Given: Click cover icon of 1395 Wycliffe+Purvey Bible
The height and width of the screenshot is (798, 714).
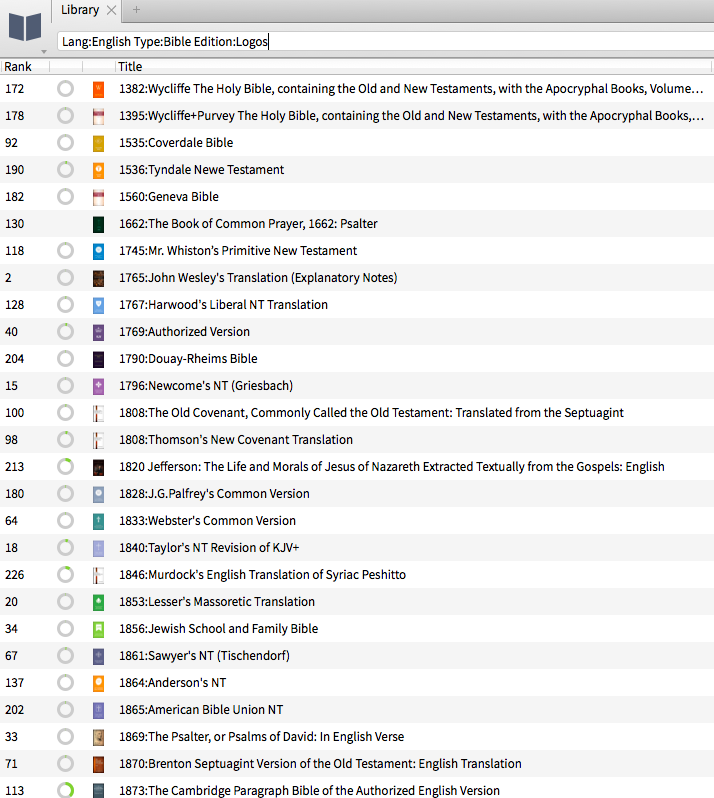Looking at the screenshot, I should pyautogui.click(x=98, y=116).
